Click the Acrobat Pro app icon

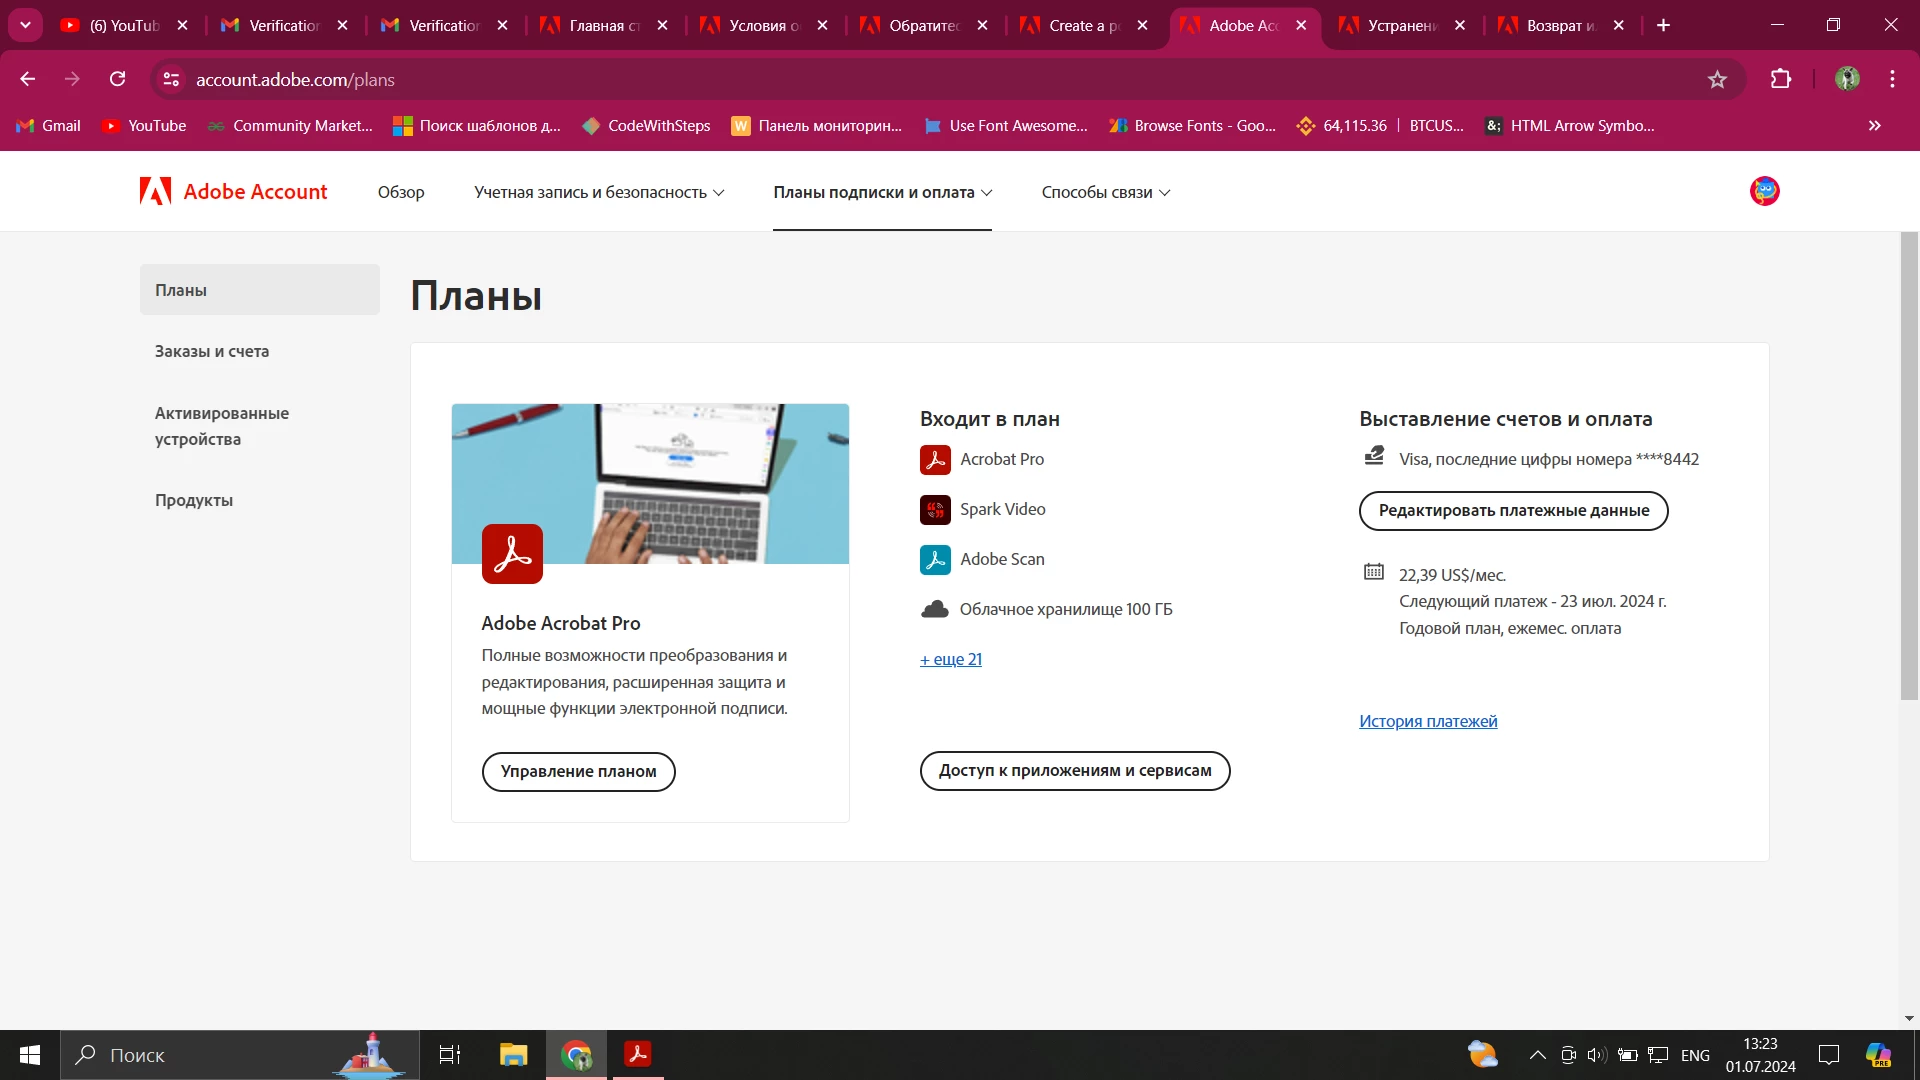[935, 460]
